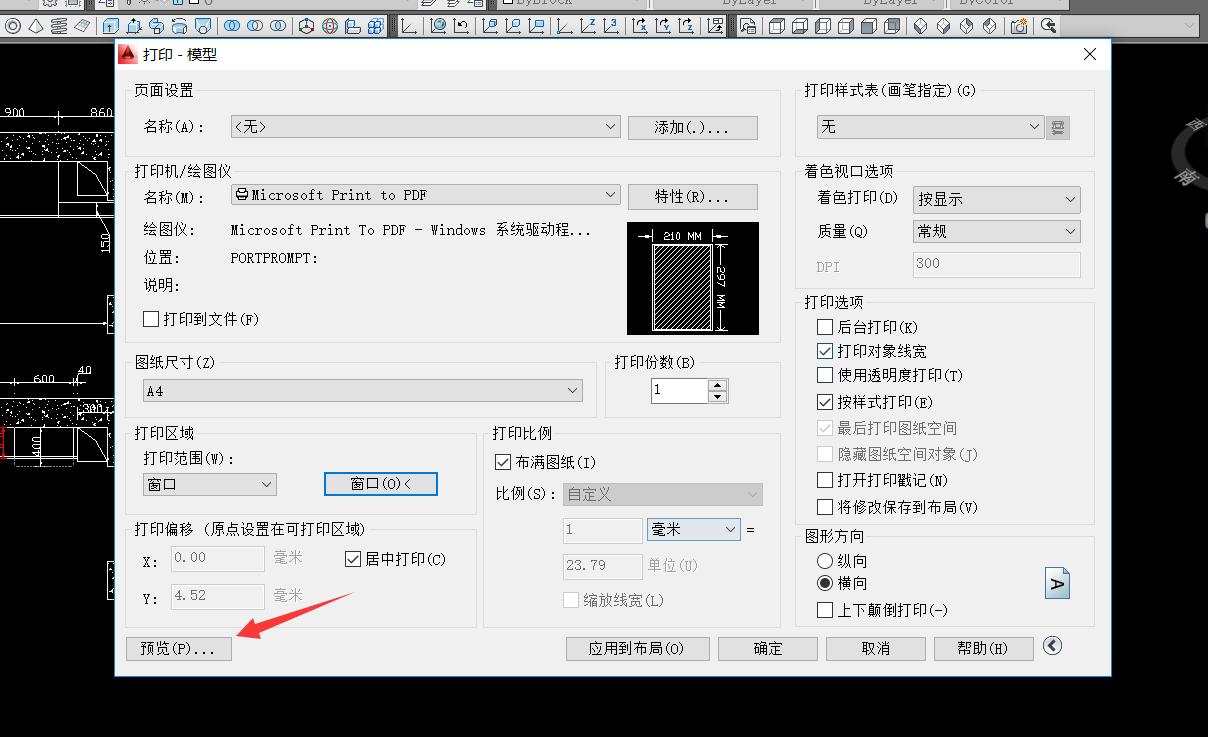Open 打印样式表 dropdown showing 无
Image resolution: width=1208 pixels, height=737 pixels.
click(931, 127)
